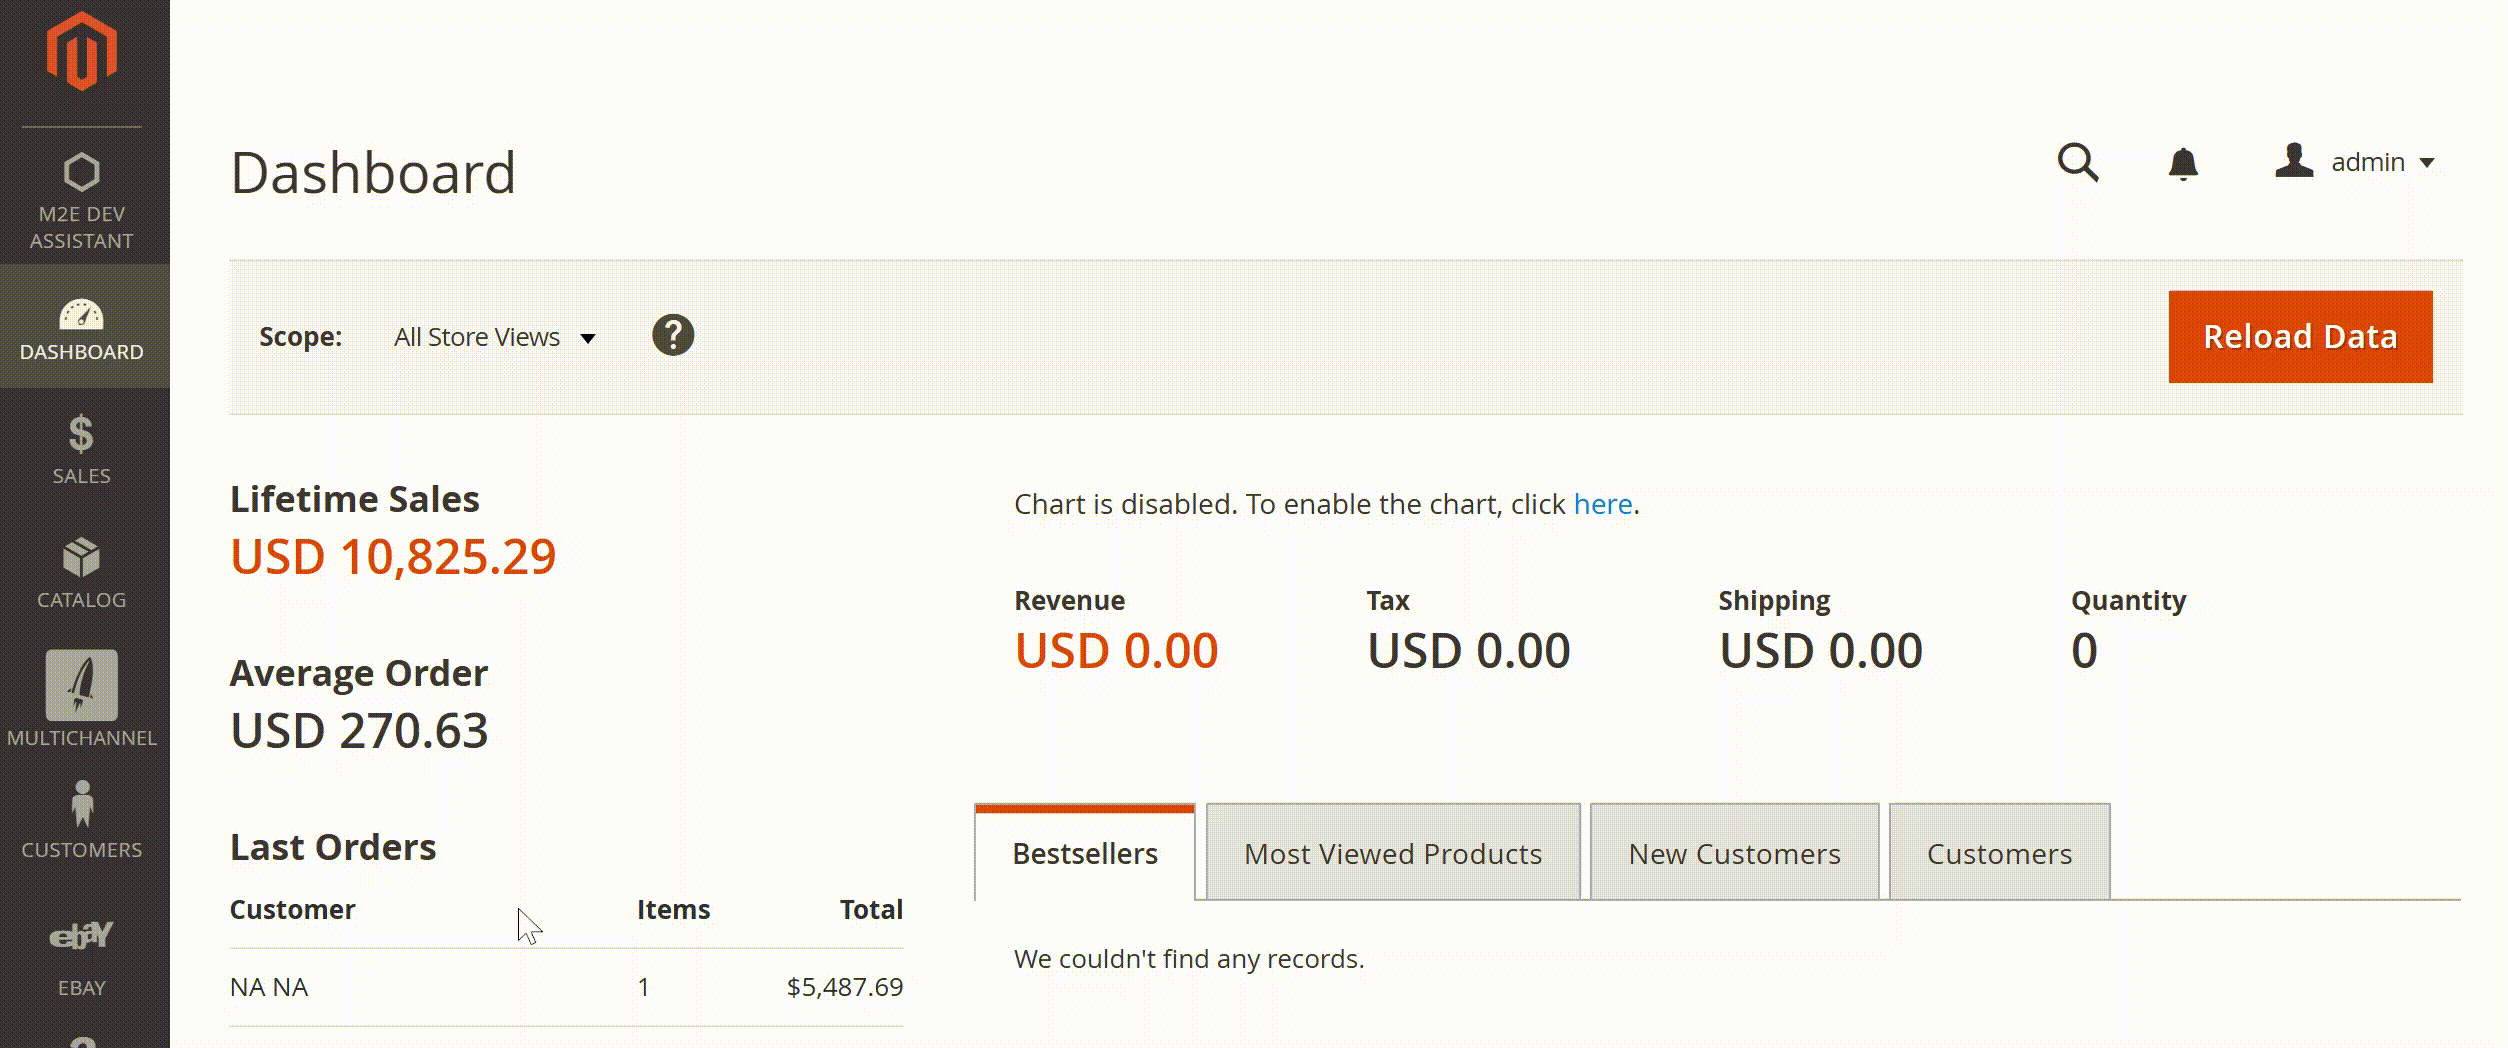Screen dimensions: 2508x1048
Task: Open the notifications bell
Action: click(2183, 163)
